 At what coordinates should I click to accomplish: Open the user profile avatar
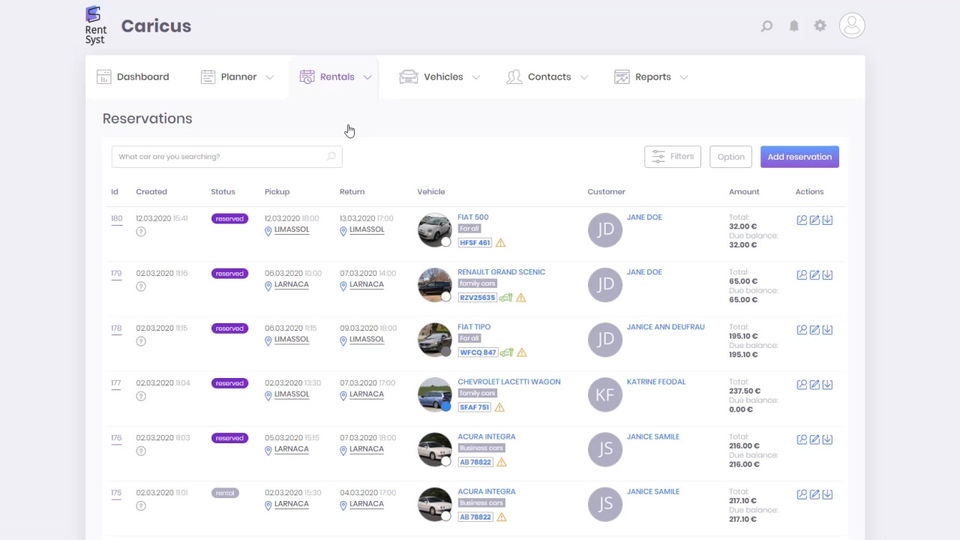tap(852, 26)
